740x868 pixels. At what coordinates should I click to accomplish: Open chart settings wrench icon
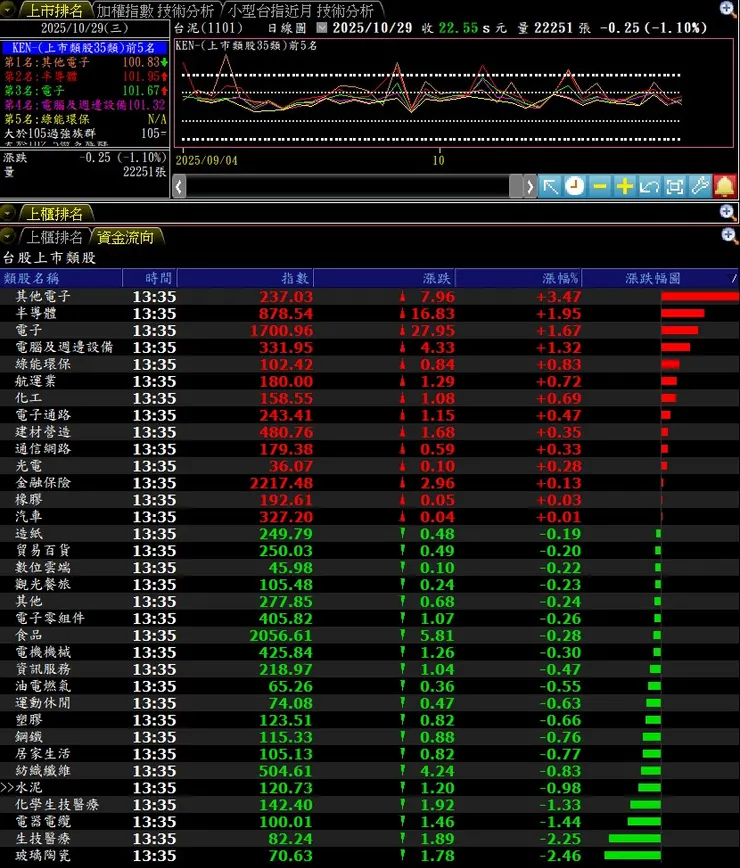tap(700, 187)
